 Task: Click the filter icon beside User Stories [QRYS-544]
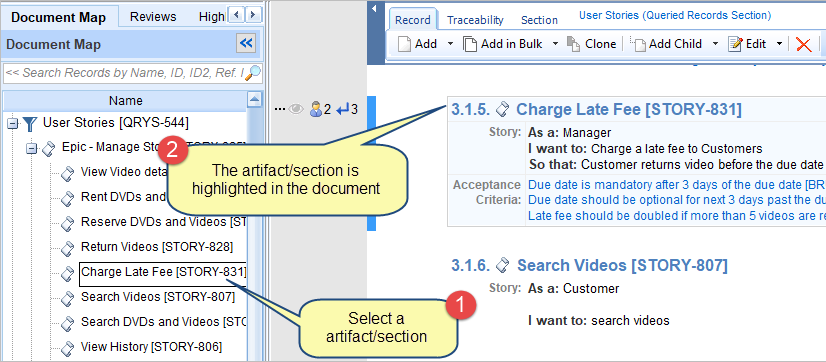point(30,124)
